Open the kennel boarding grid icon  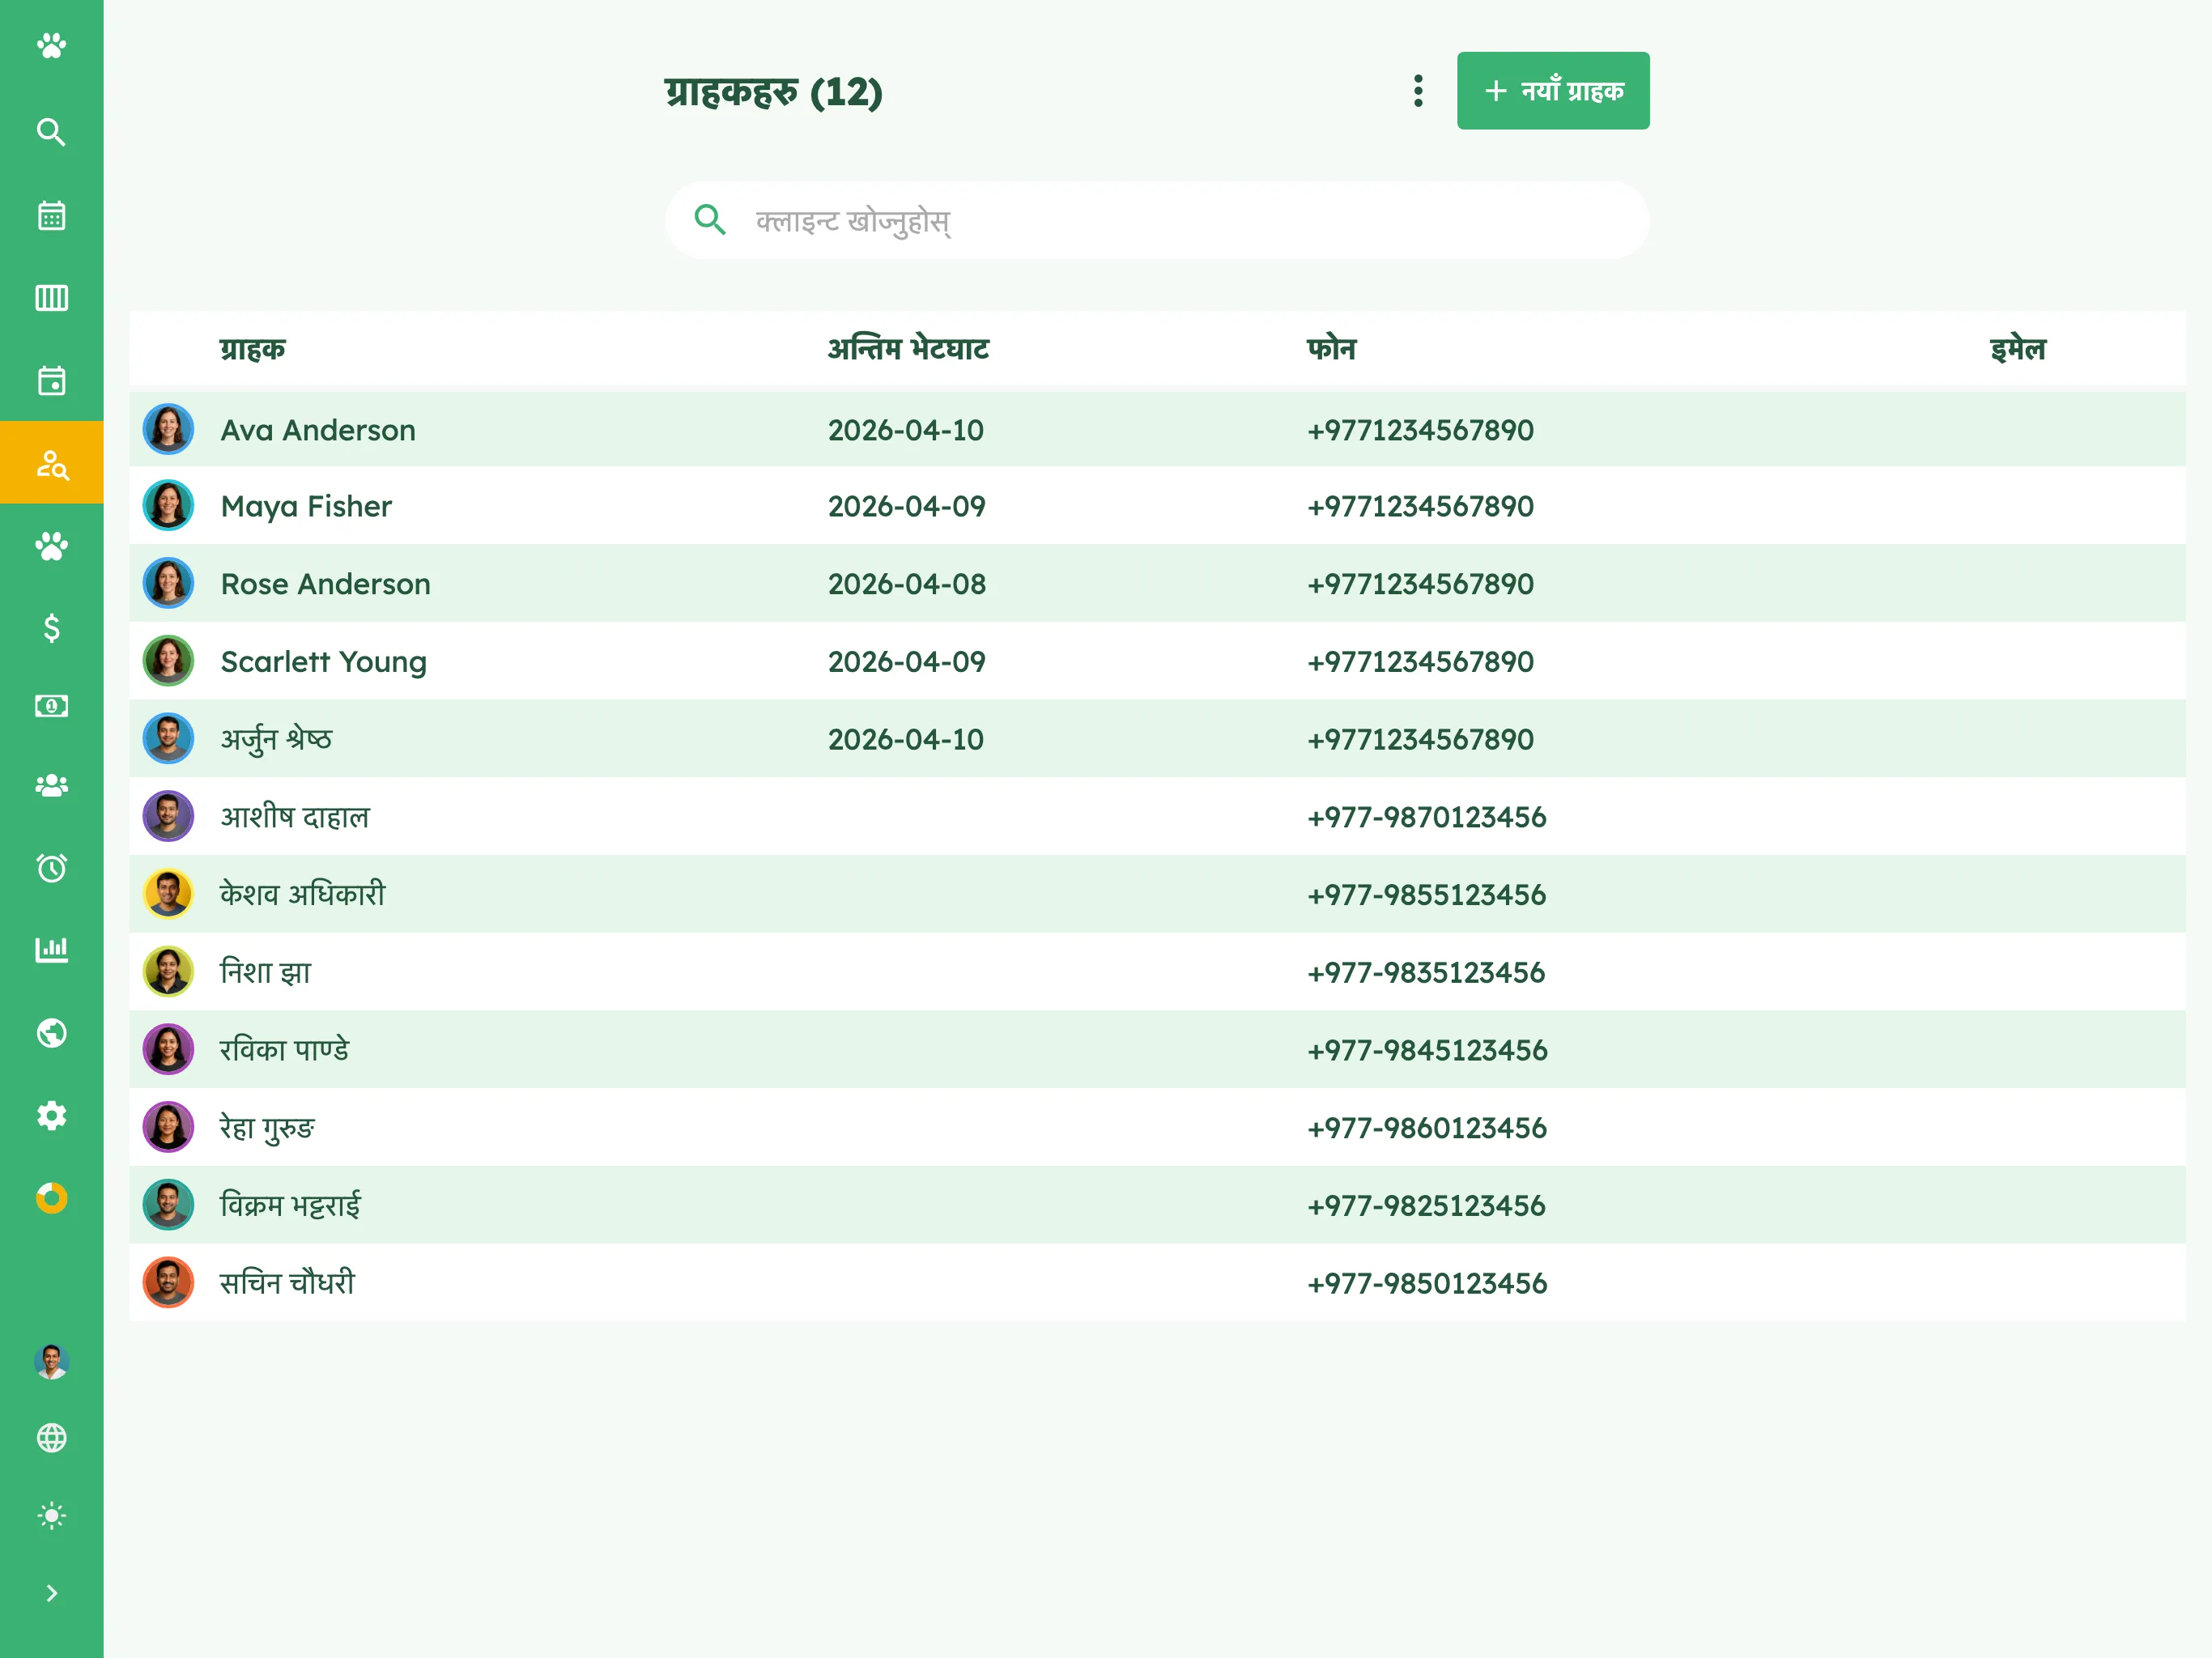tap(51, 298)
